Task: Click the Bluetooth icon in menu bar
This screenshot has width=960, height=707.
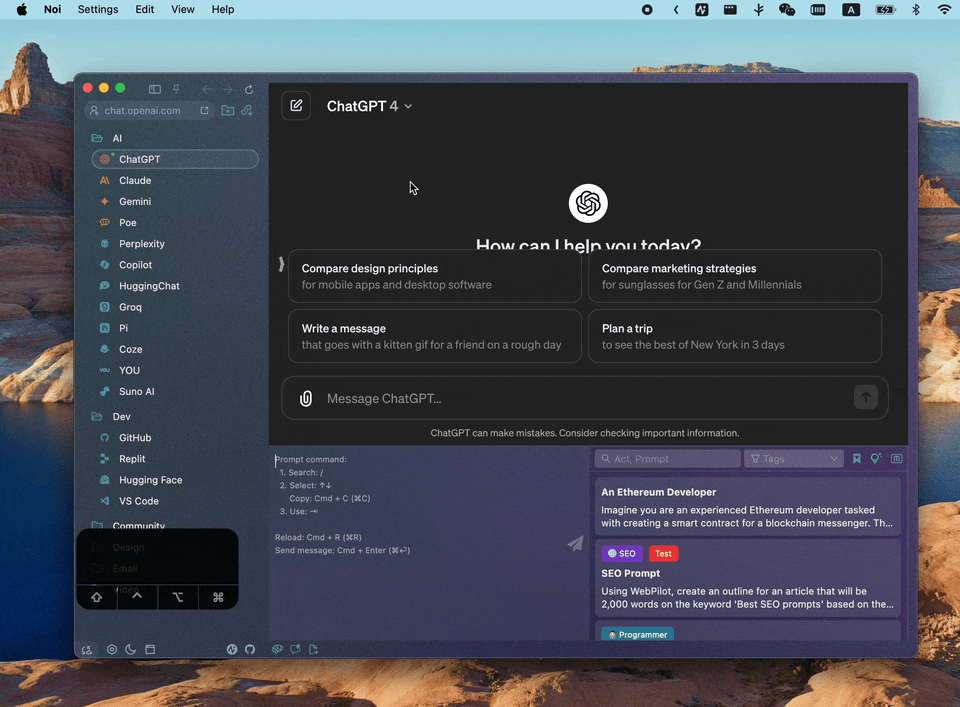Action: coord(916,9)
